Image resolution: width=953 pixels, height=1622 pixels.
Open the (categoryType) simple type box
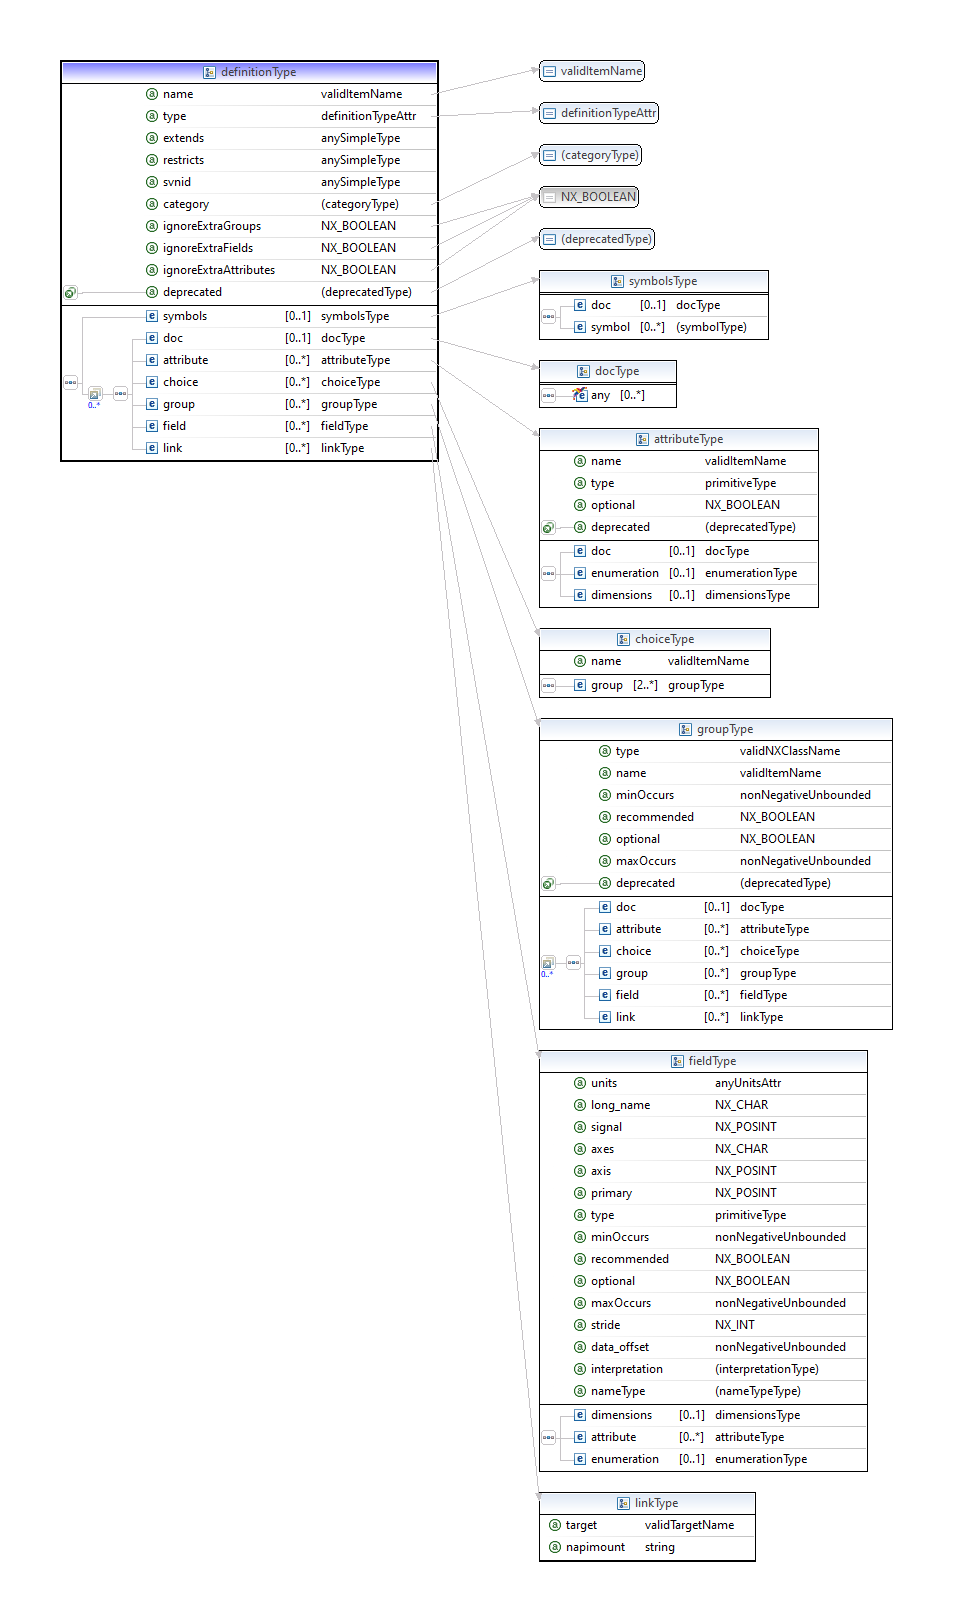[x=590, y=155]
